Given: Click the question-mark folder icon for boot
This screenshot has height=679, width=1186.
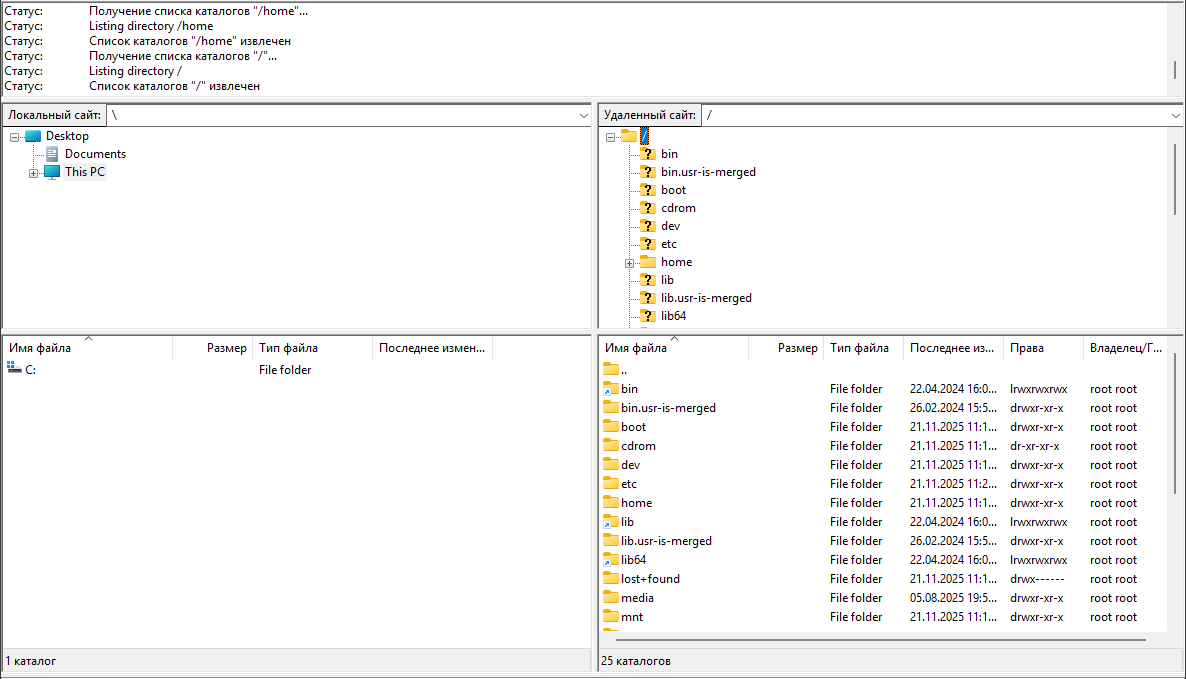Looking at the screenshot, I should tap(647, 190).
